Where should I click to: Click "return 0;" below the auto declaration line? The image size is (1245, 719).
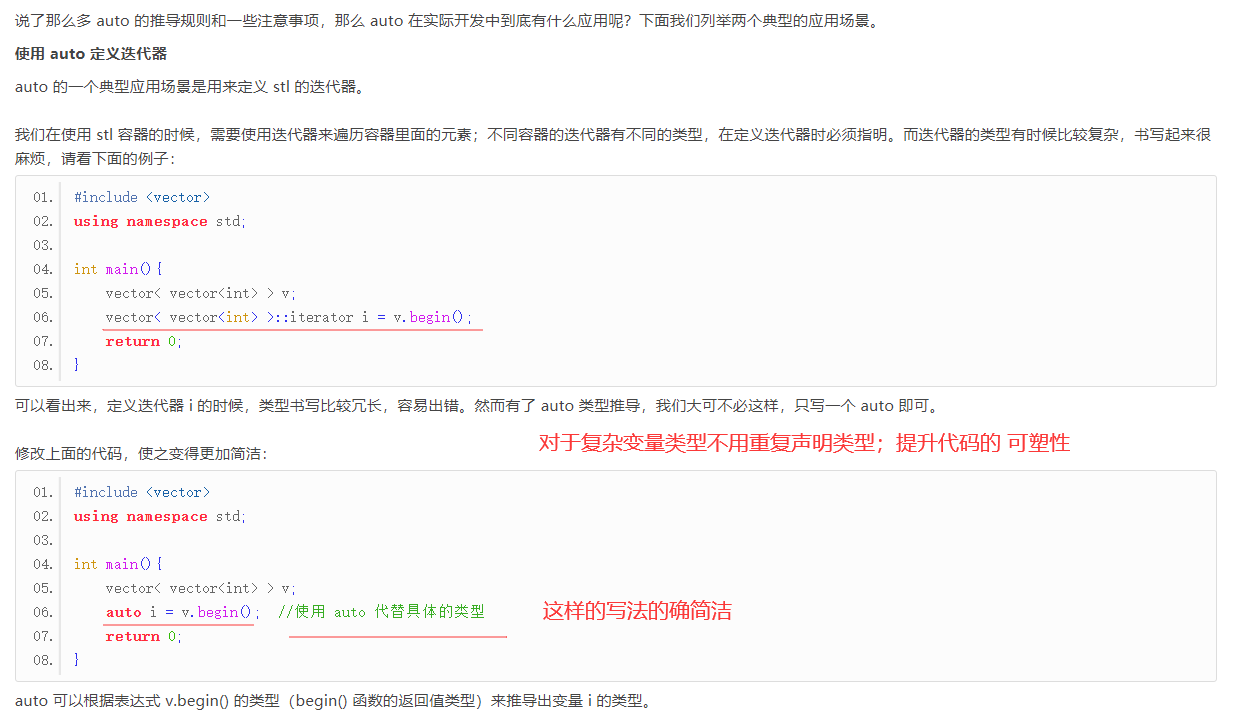pyautogui.click(x=144, y=636)
